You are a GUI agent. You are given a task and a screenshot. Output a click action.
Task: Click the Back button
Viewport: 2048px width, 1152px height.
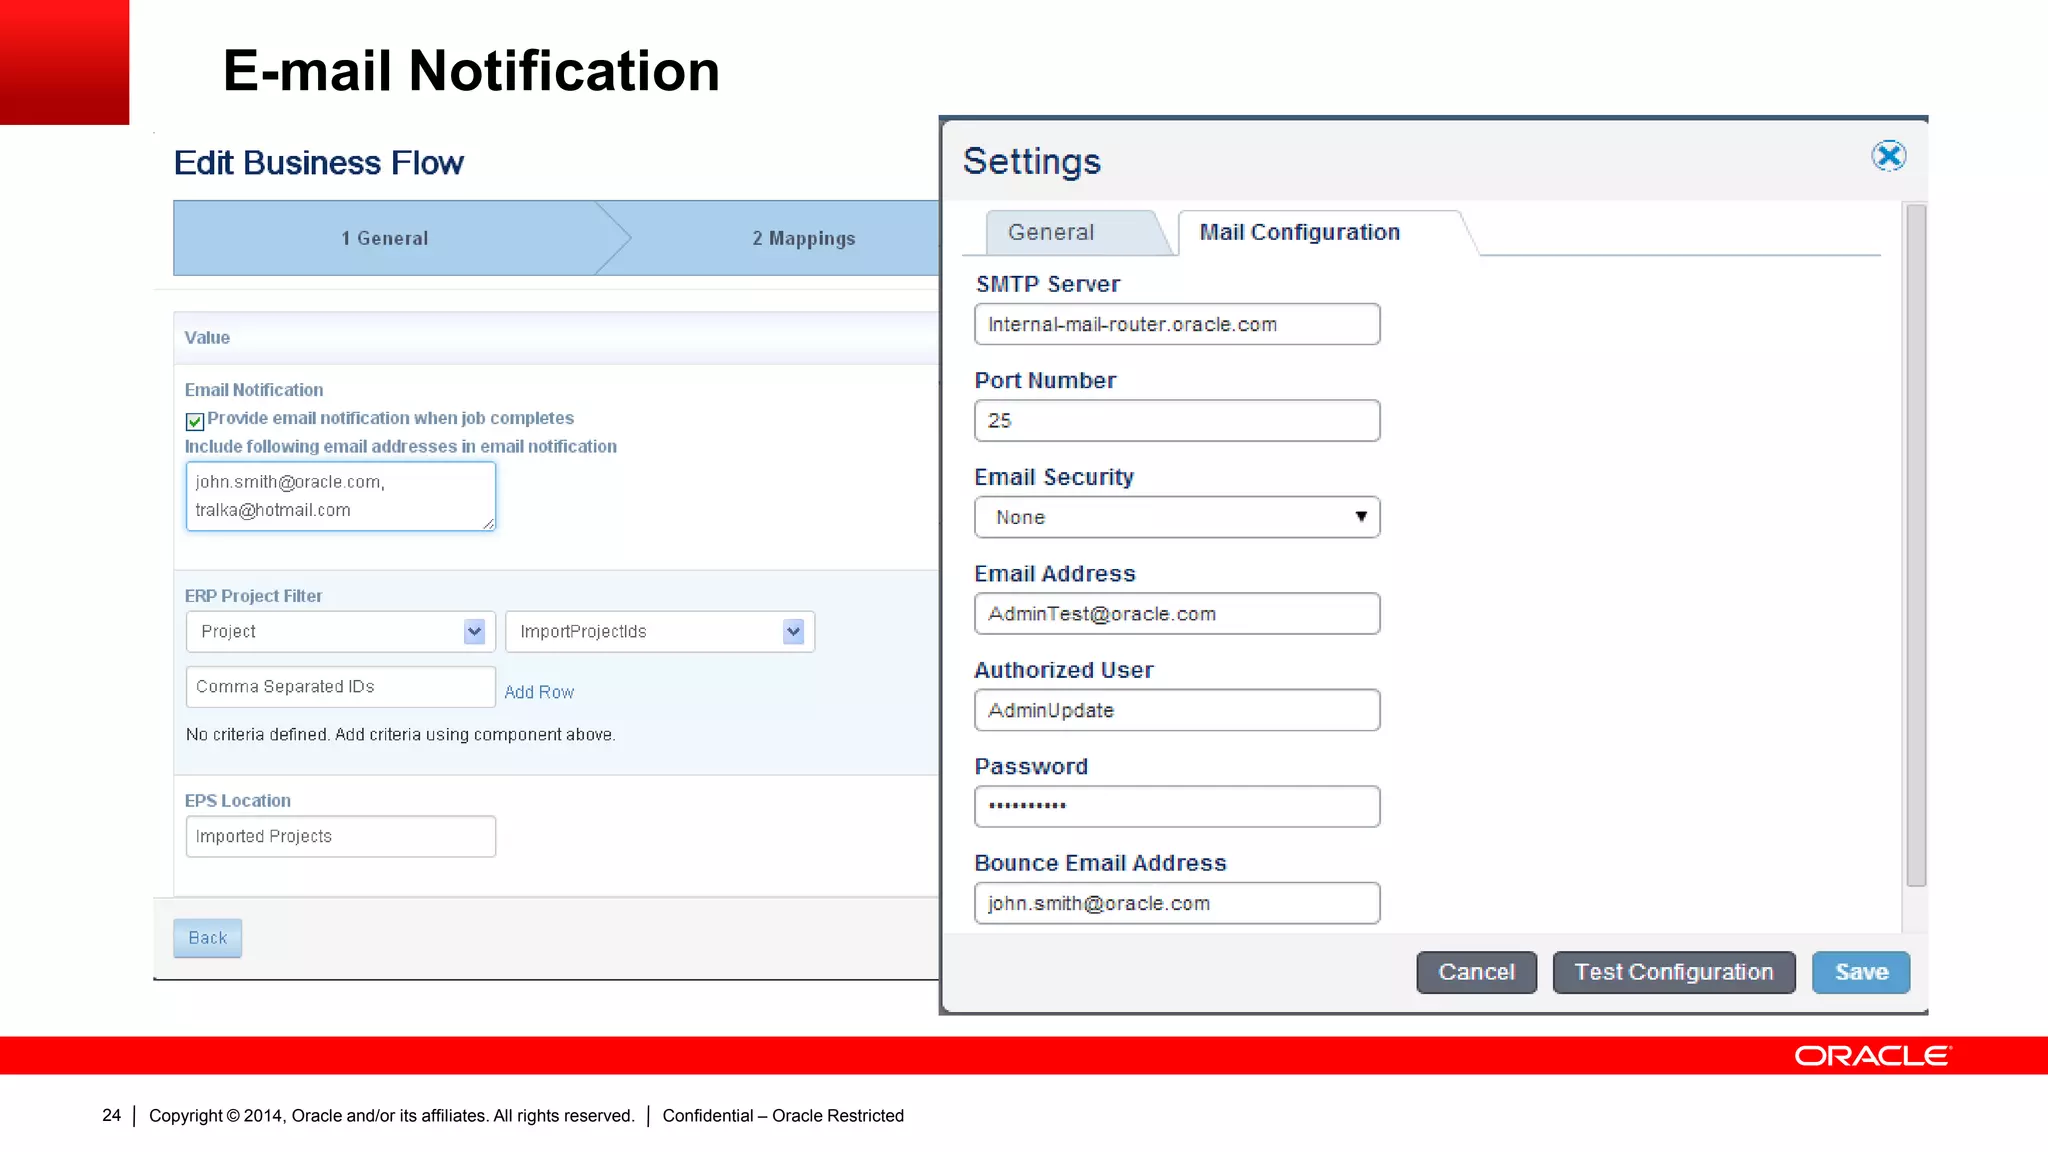click(208, 938)
